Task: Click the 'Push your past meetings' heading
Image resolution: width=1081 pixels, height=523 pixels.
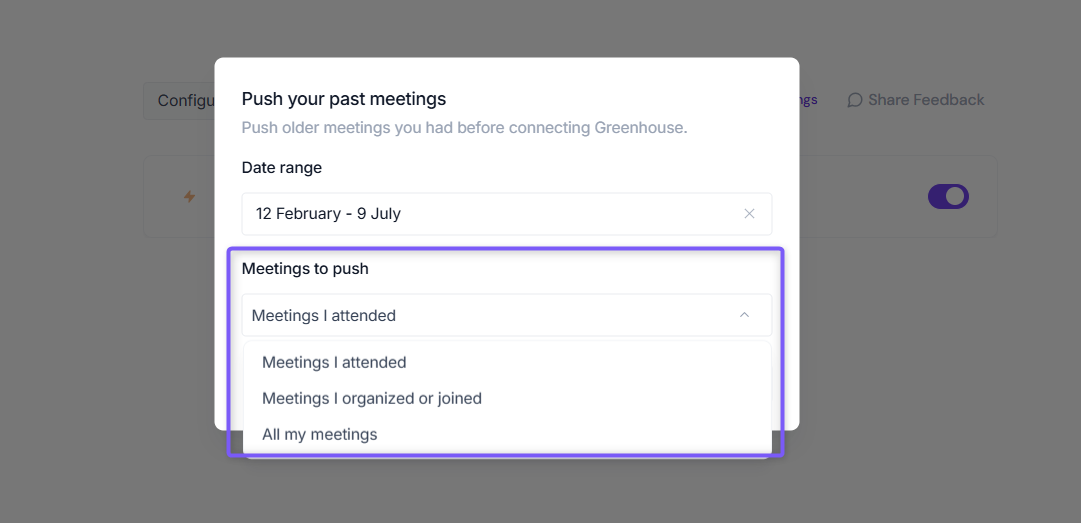Action: click(344, 99)
